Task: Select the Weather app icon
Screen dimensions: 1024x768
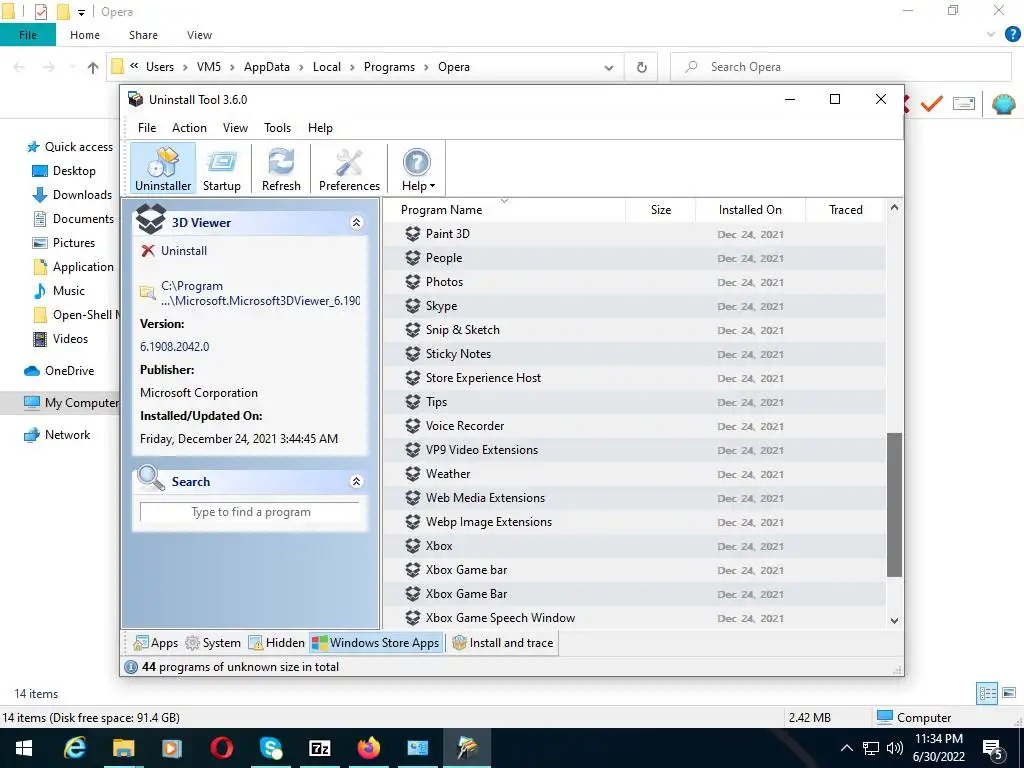Action: (x=413, y=474)
